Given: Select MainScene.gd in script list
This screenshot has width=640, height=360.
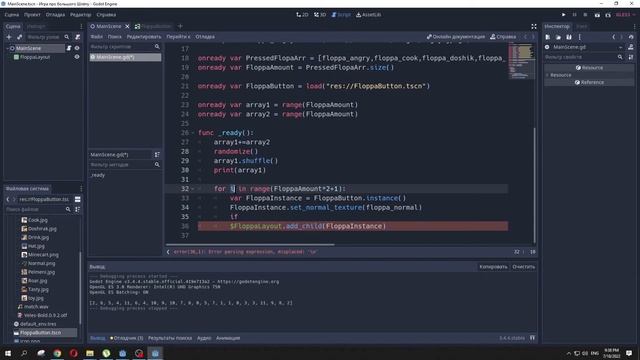Looking at the screenshot, I should tap(125, 57).
